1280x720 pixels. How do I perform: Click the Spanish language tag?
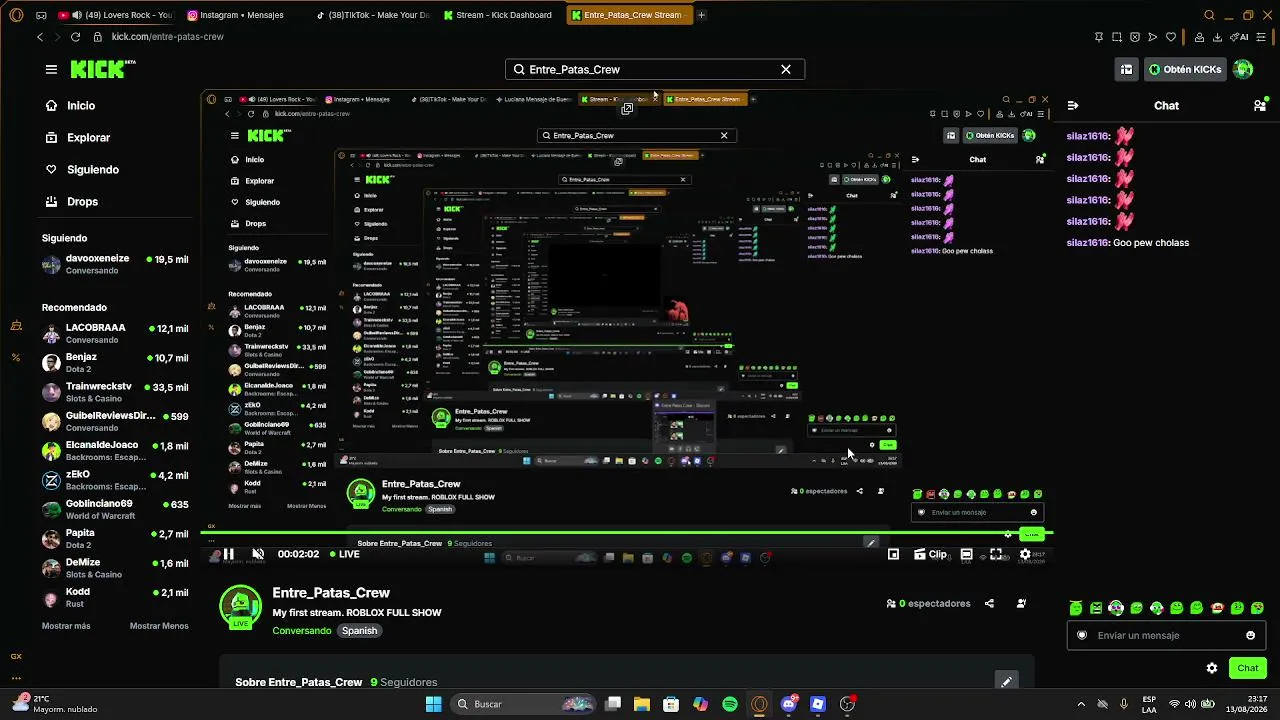360,631
